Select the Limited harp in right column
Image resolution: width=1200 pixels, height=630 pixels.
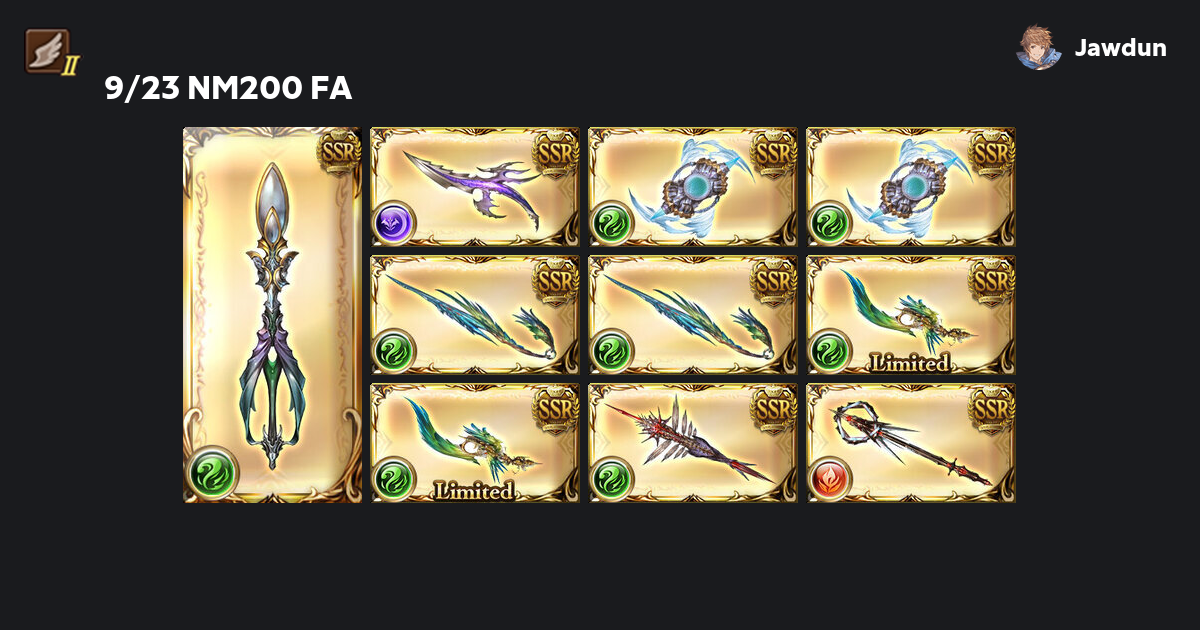pos(911,315)
